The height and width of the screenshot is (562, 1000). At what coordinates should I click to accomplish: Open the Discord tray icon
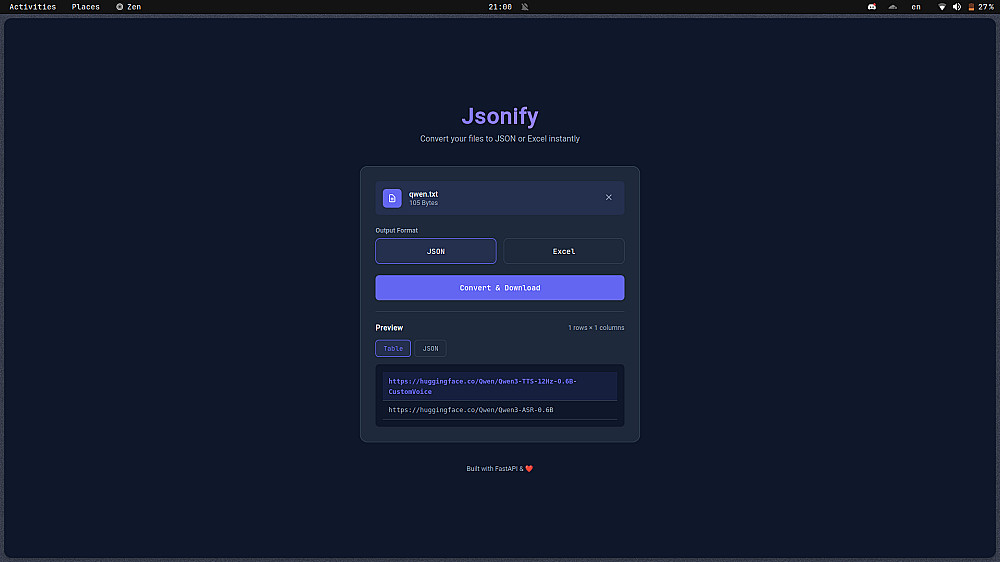coord(872,6)
